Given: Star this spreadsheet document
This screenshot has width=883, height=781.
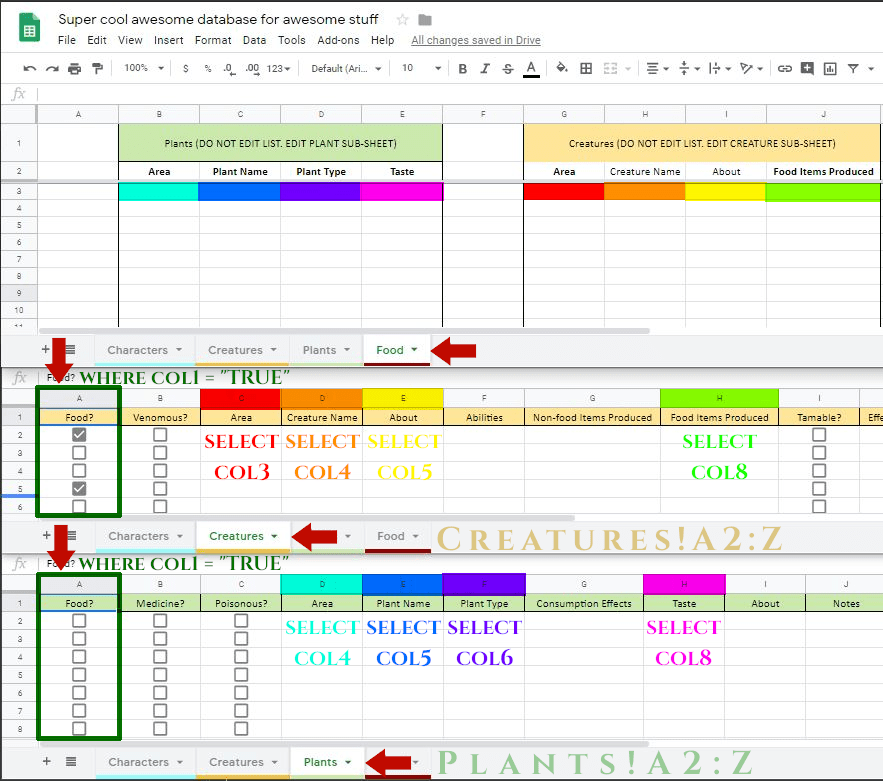Looking at the screenshot, I should [402, 20].
